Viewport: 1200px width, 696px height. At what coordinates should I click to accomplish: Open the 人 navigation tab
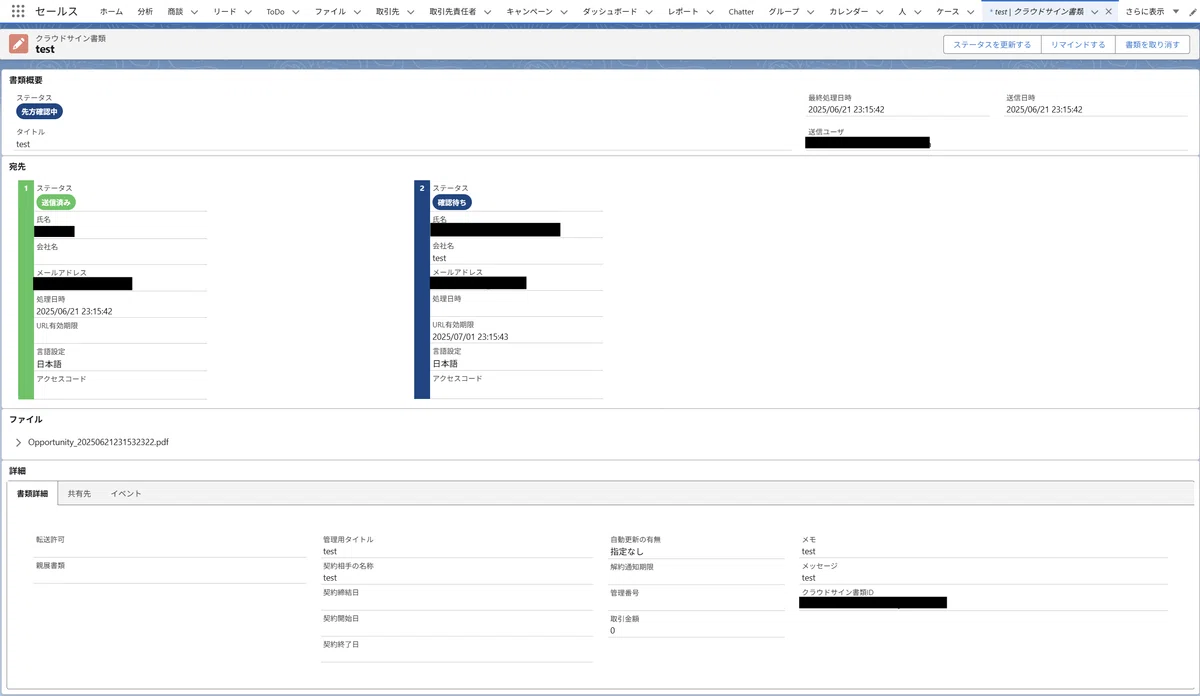902,11
